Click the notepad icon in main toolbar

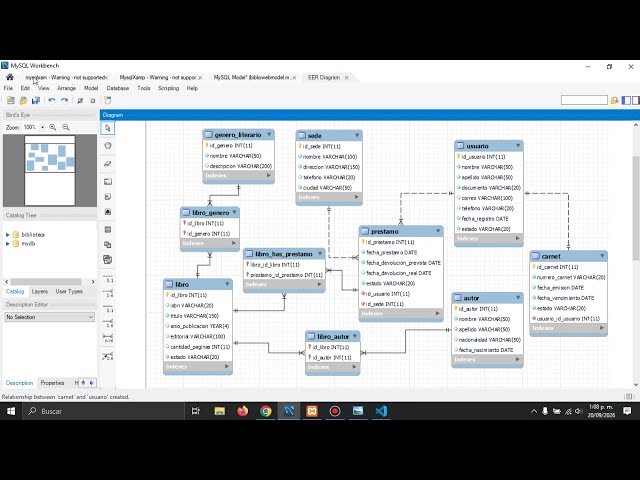tap(107, 100)
